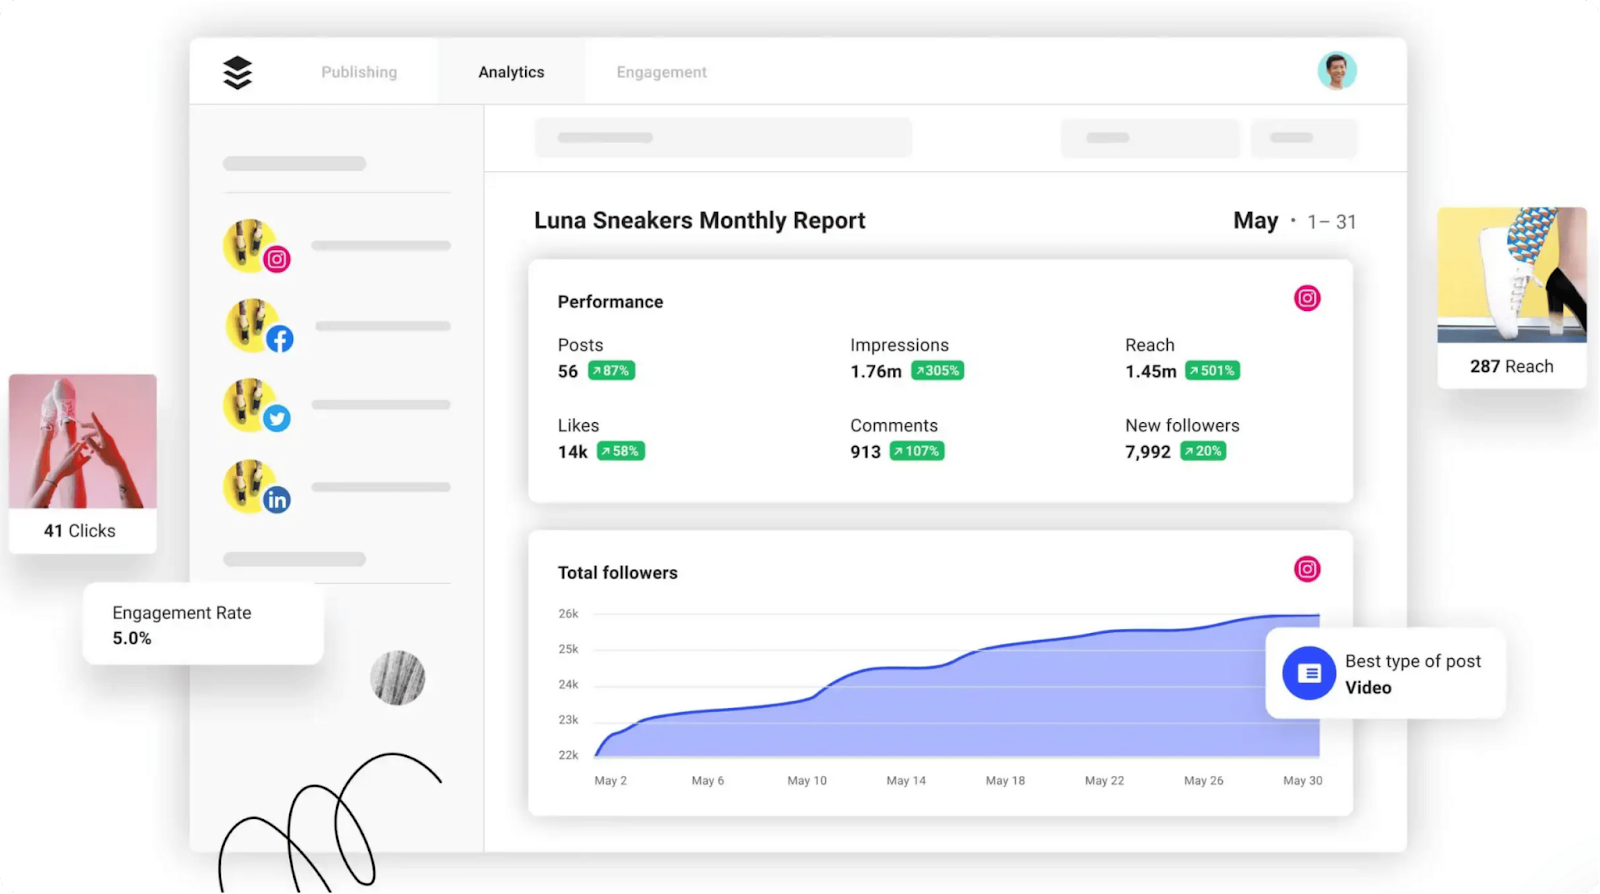Image resolution: width=1600 pixels, height=894 pixels.
Task: Open the user profile avatar
Action: [x=1336, y=71]
